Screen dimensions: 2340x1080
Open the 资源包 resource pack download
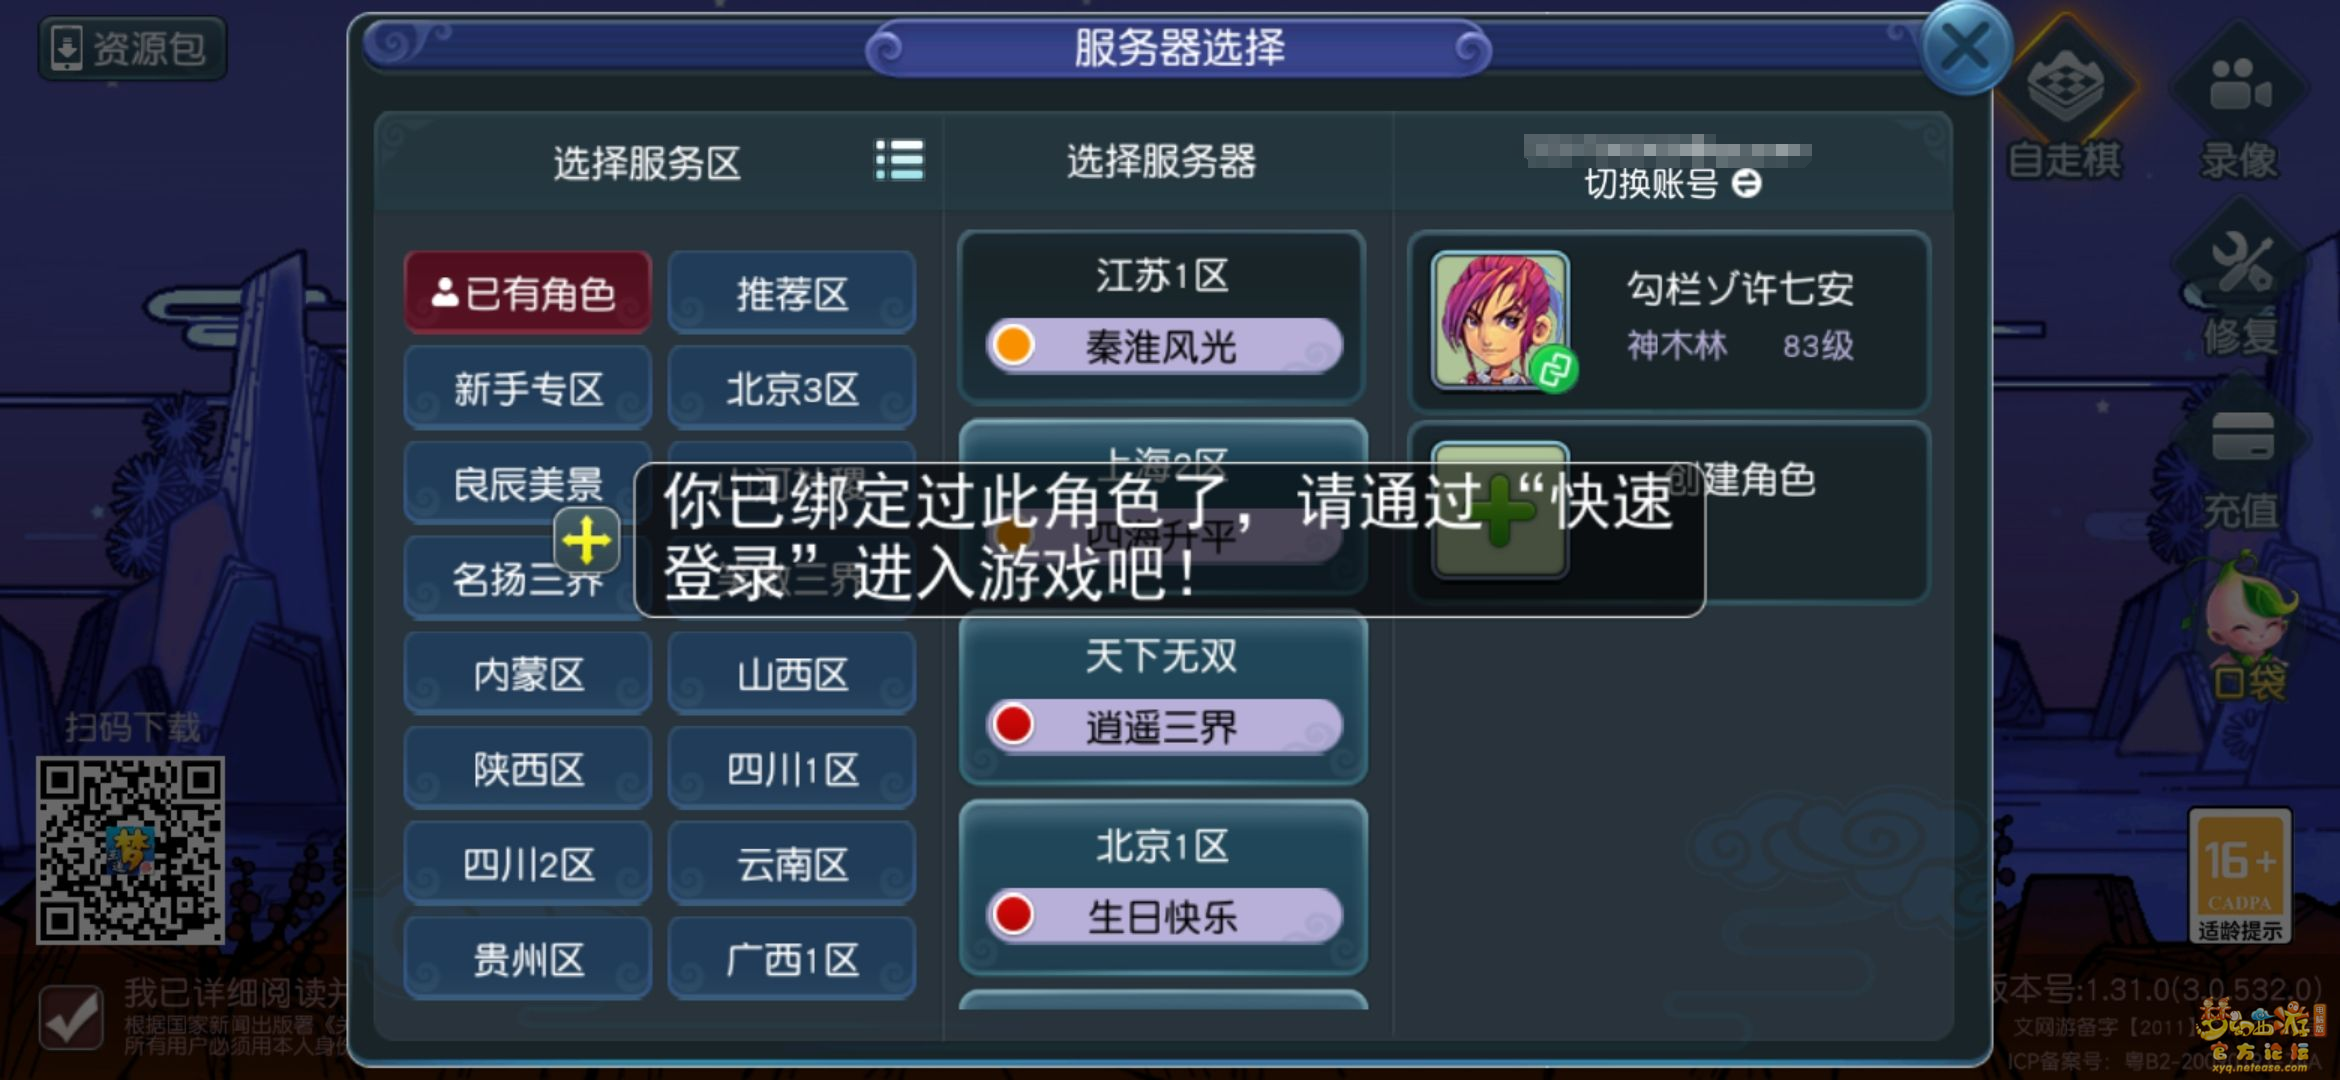click(132, 48)
